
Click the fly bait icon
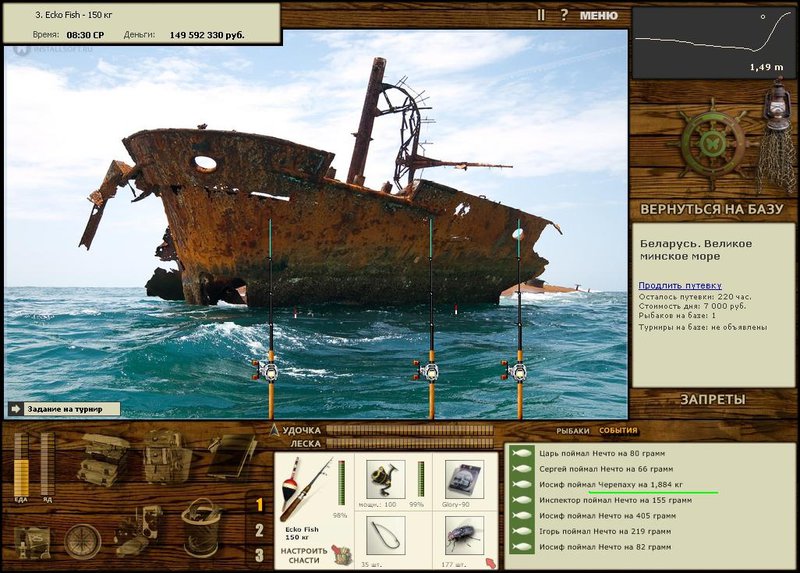pyautogui.click(x=464, y=535)
